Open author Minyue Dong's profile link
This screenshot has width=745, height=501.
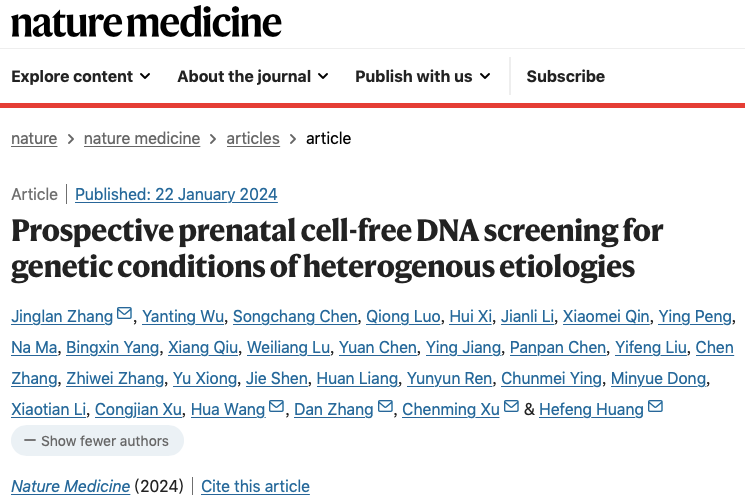(x=658, y=378)
